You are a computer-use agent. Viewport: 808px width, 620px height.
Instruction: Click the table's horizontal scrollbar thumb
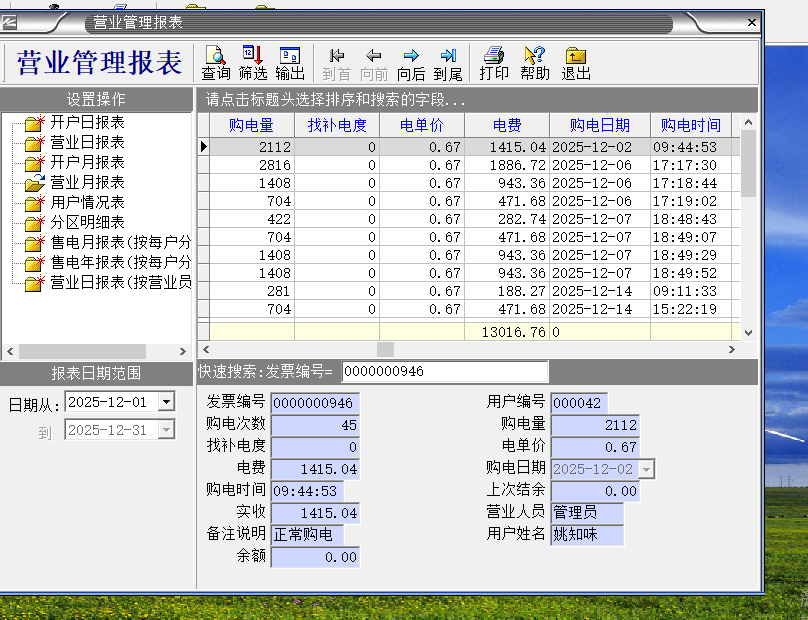[x=385, y=350]
